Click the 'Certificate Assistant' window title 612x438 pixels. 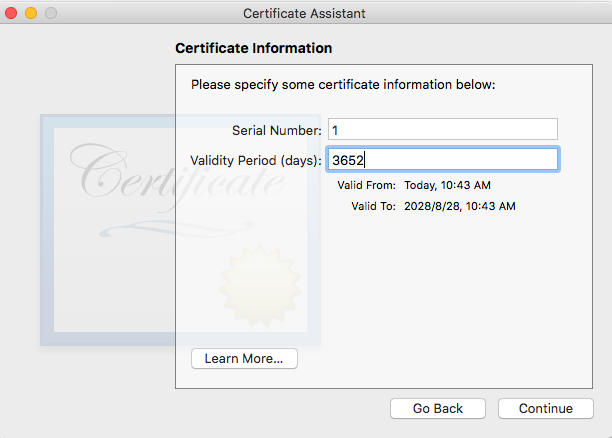(304, 14)
